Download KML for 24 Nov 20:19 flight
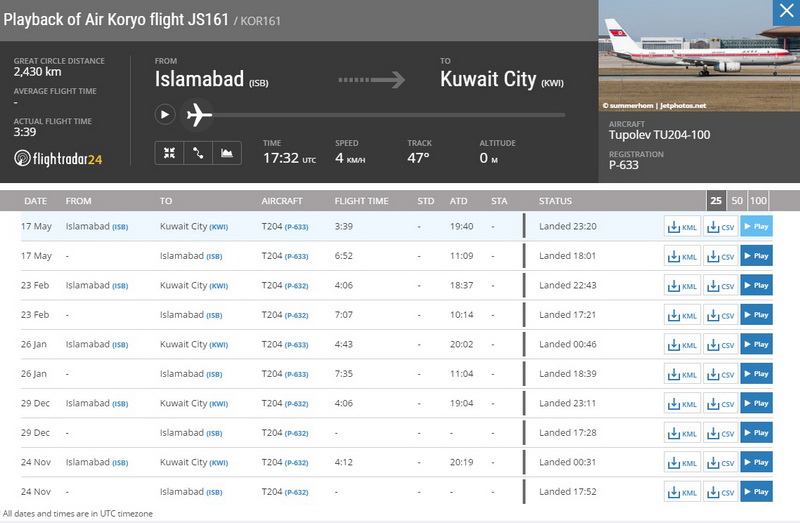 point(682,462)
